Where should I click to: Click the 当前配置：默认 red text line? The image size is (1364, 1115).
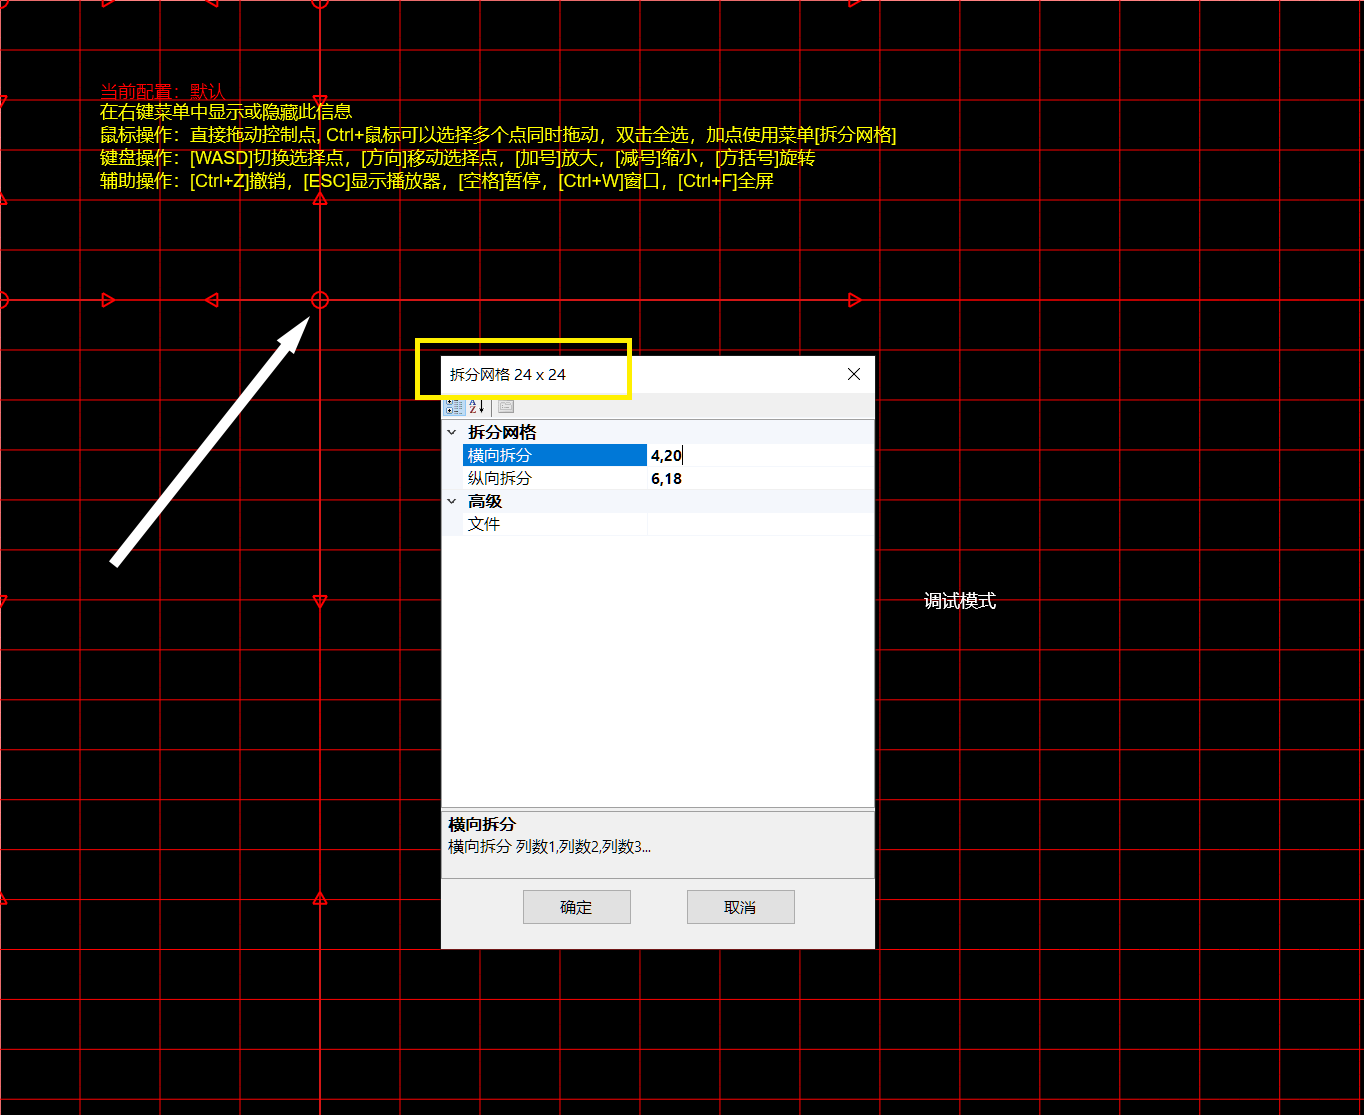pos(163,91)
